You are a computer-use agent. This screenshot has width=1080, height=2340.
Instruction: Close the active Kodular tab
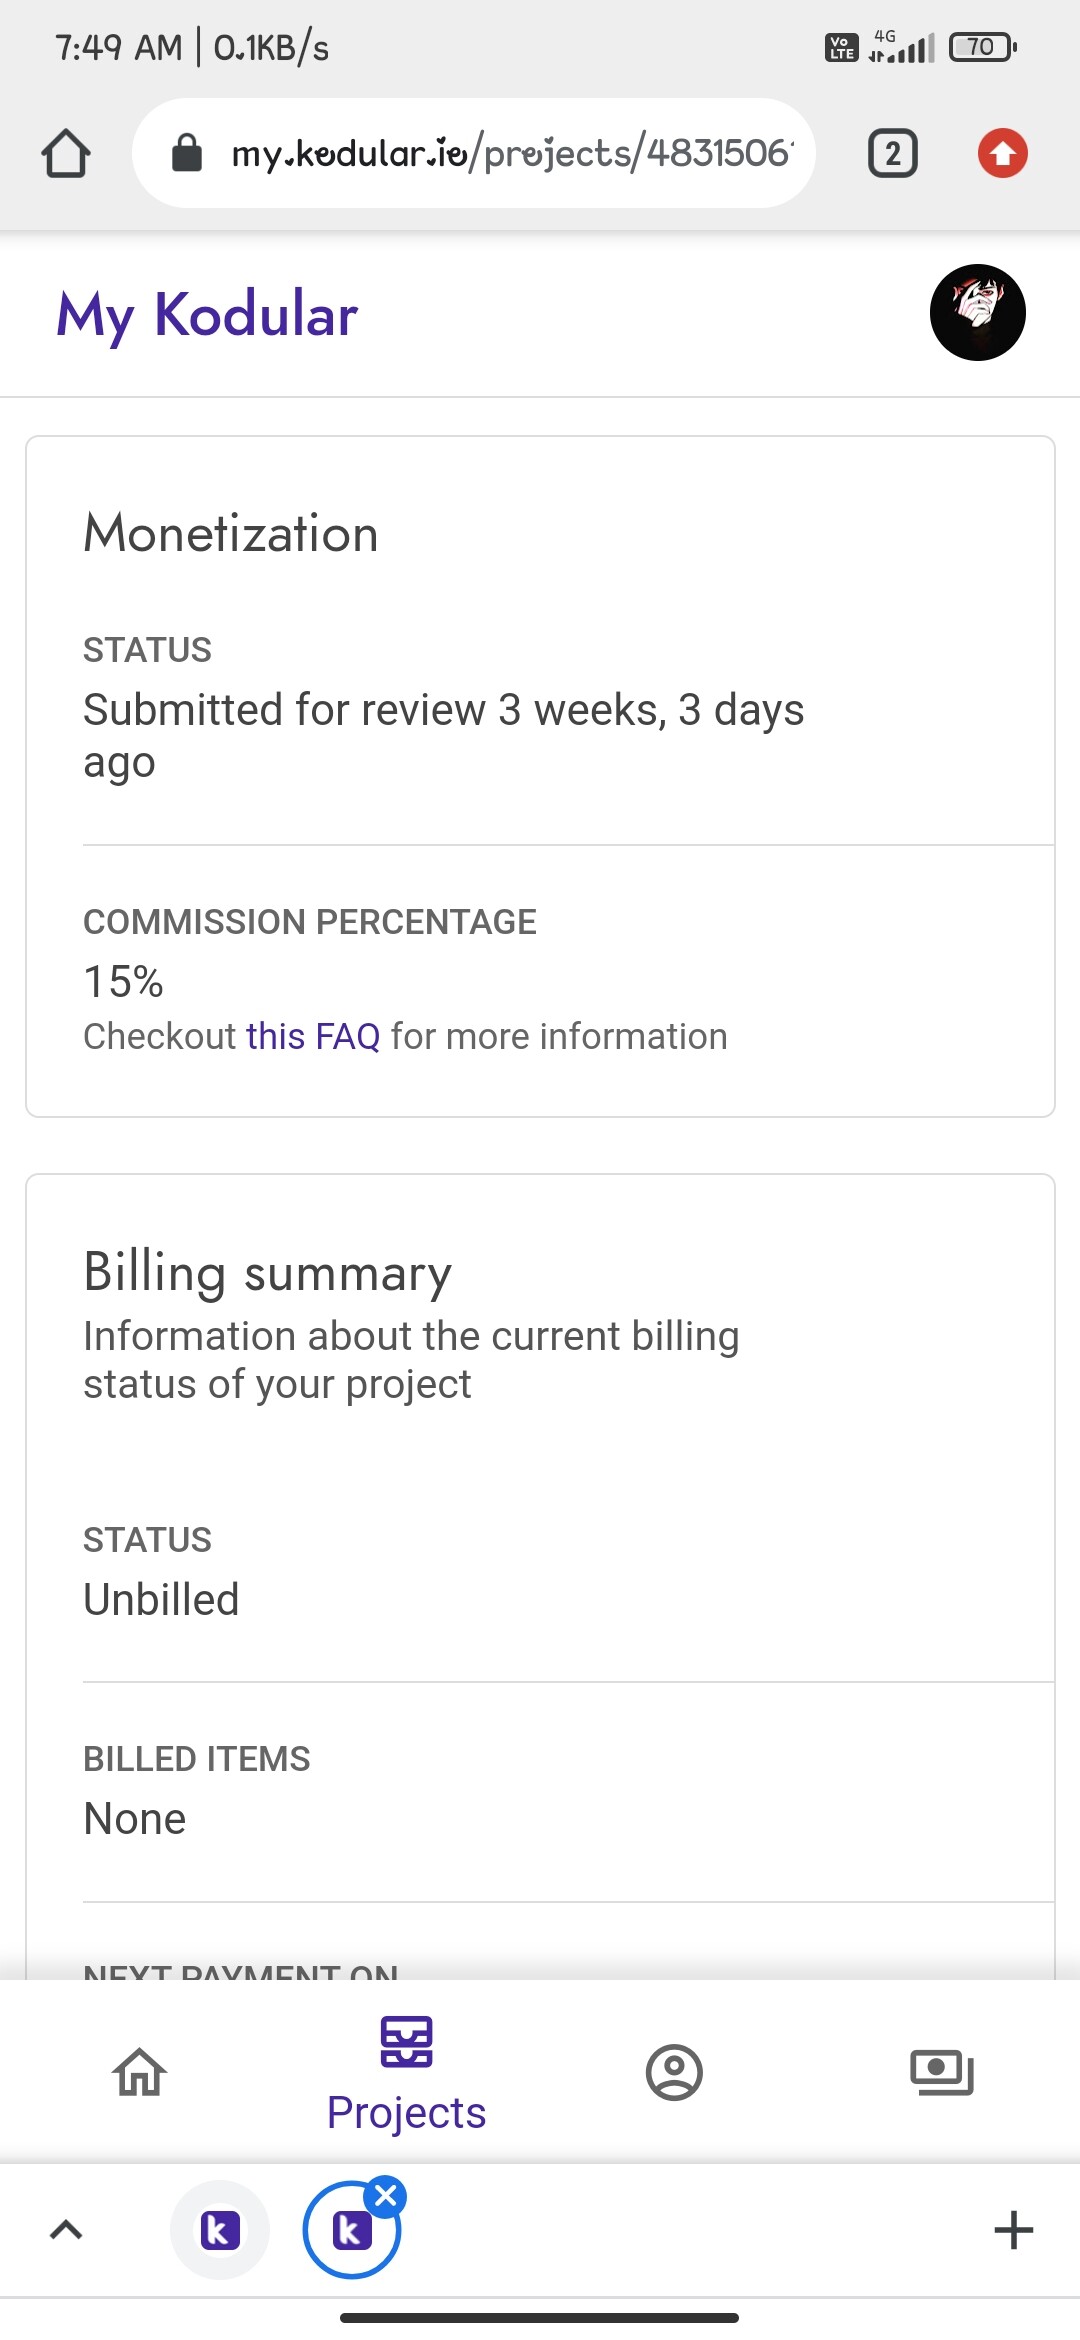click(385, 2197)
